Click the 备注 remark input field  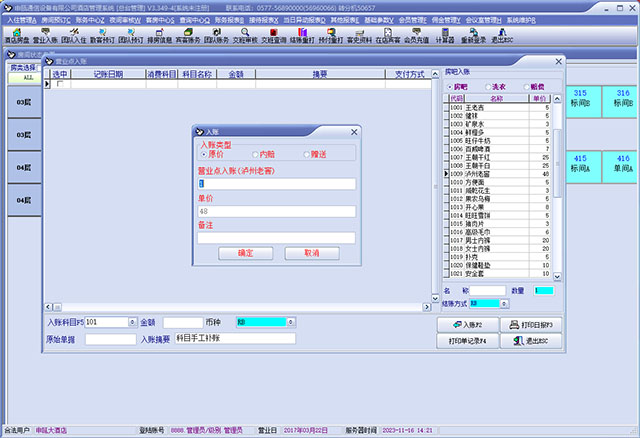click(277, 238)
